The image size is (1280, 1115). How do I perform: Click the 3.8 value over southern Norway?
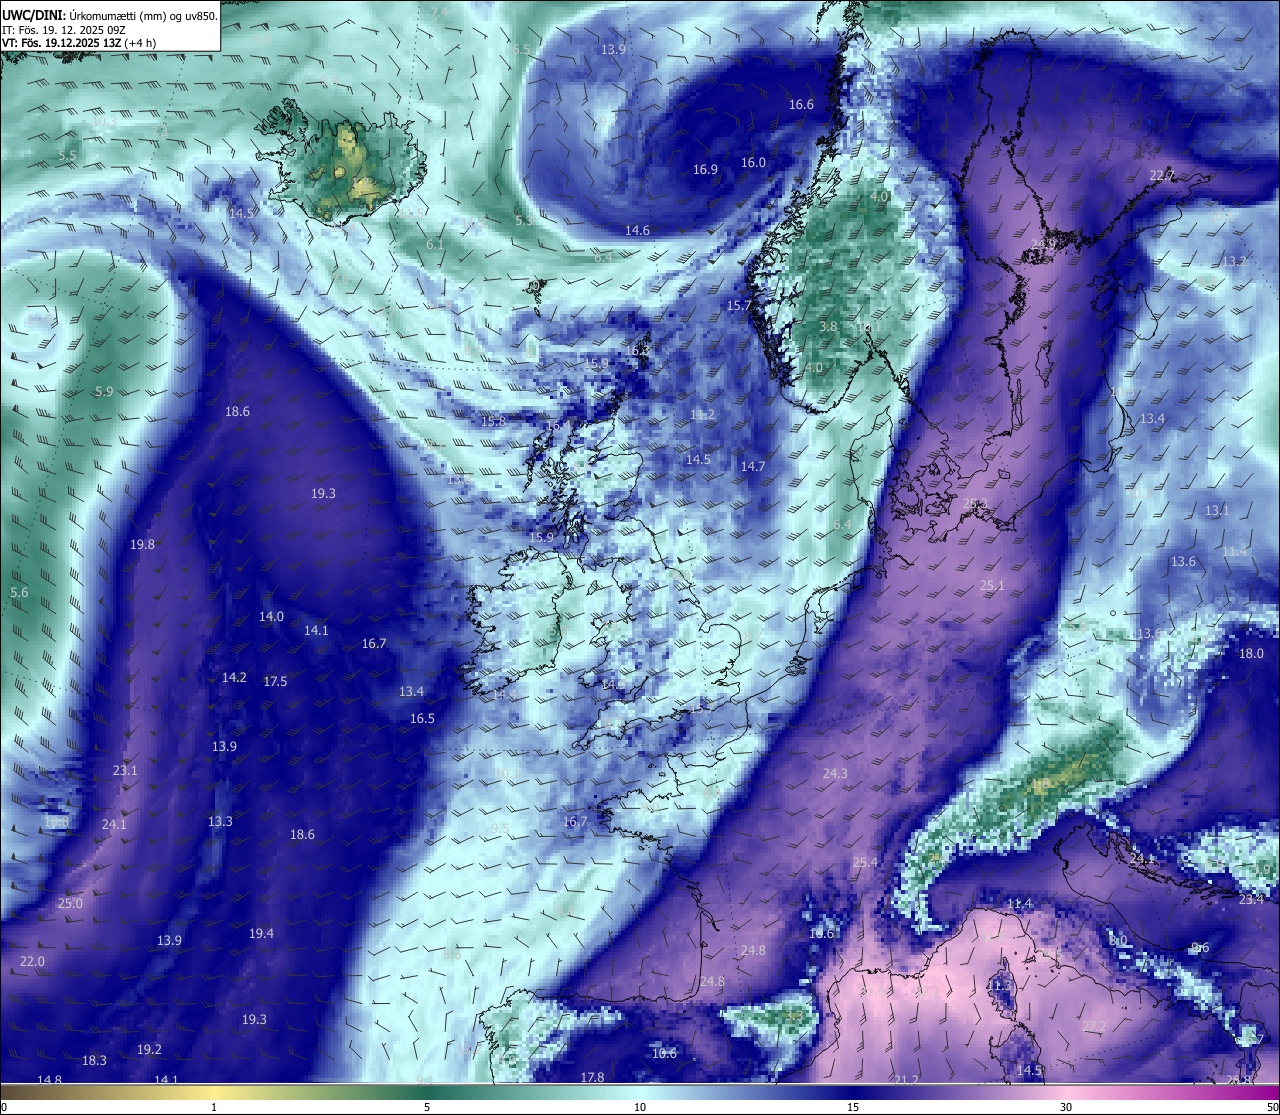[x=828, y=327]
